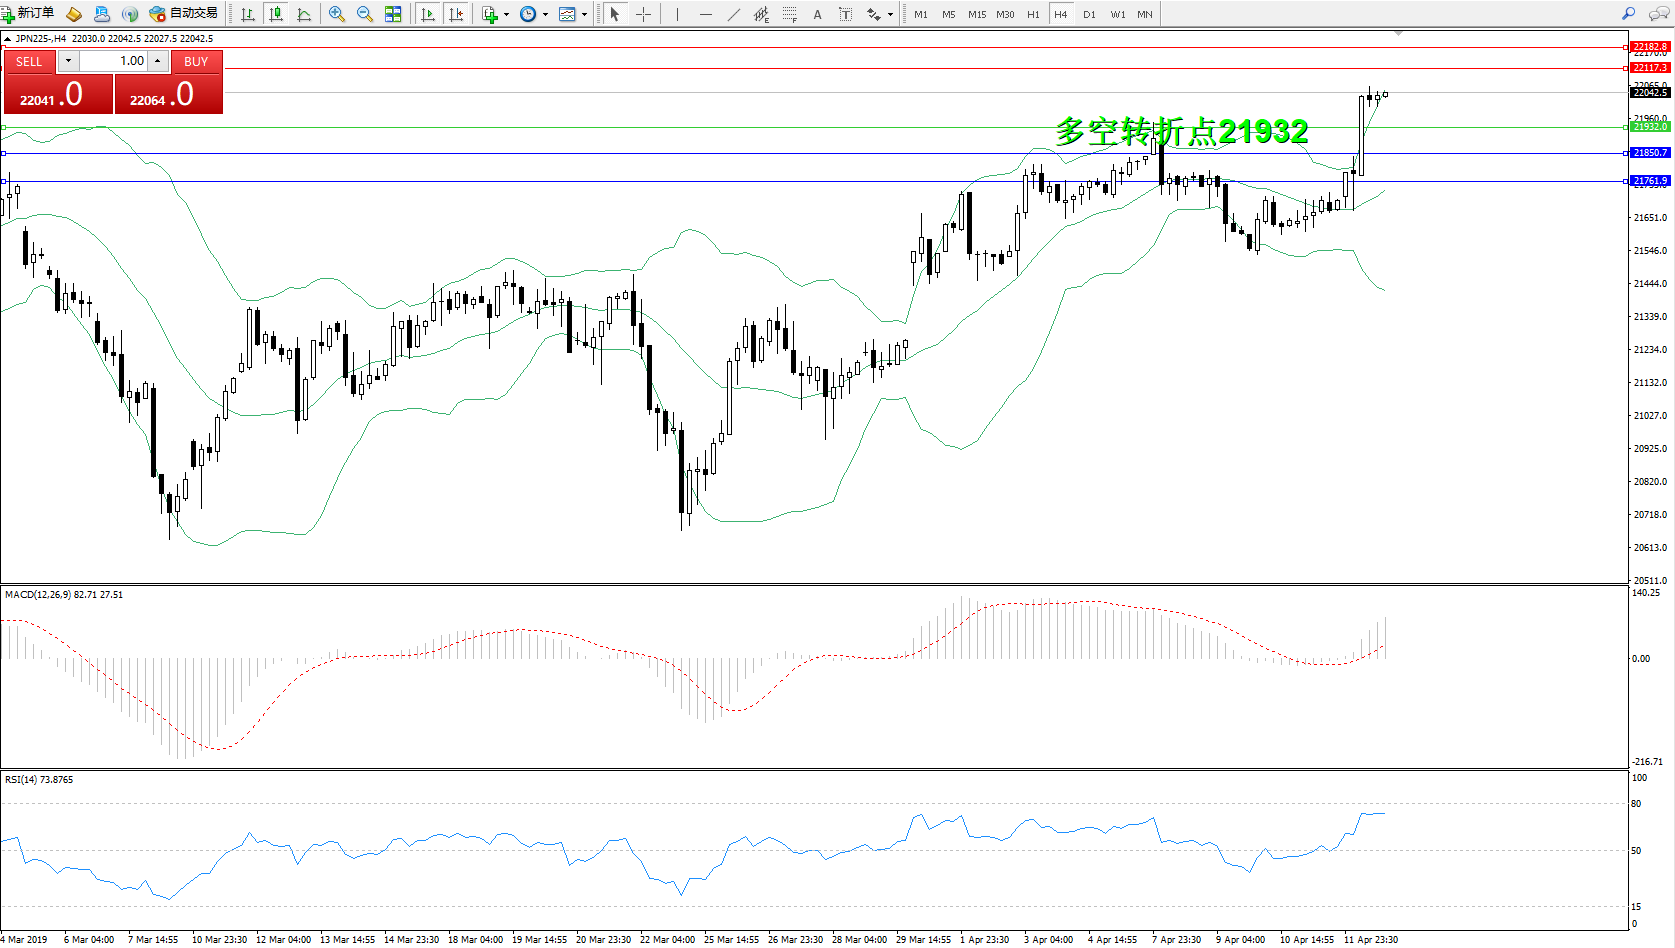Tile chart windows with the grid icon

coord(393,14)
